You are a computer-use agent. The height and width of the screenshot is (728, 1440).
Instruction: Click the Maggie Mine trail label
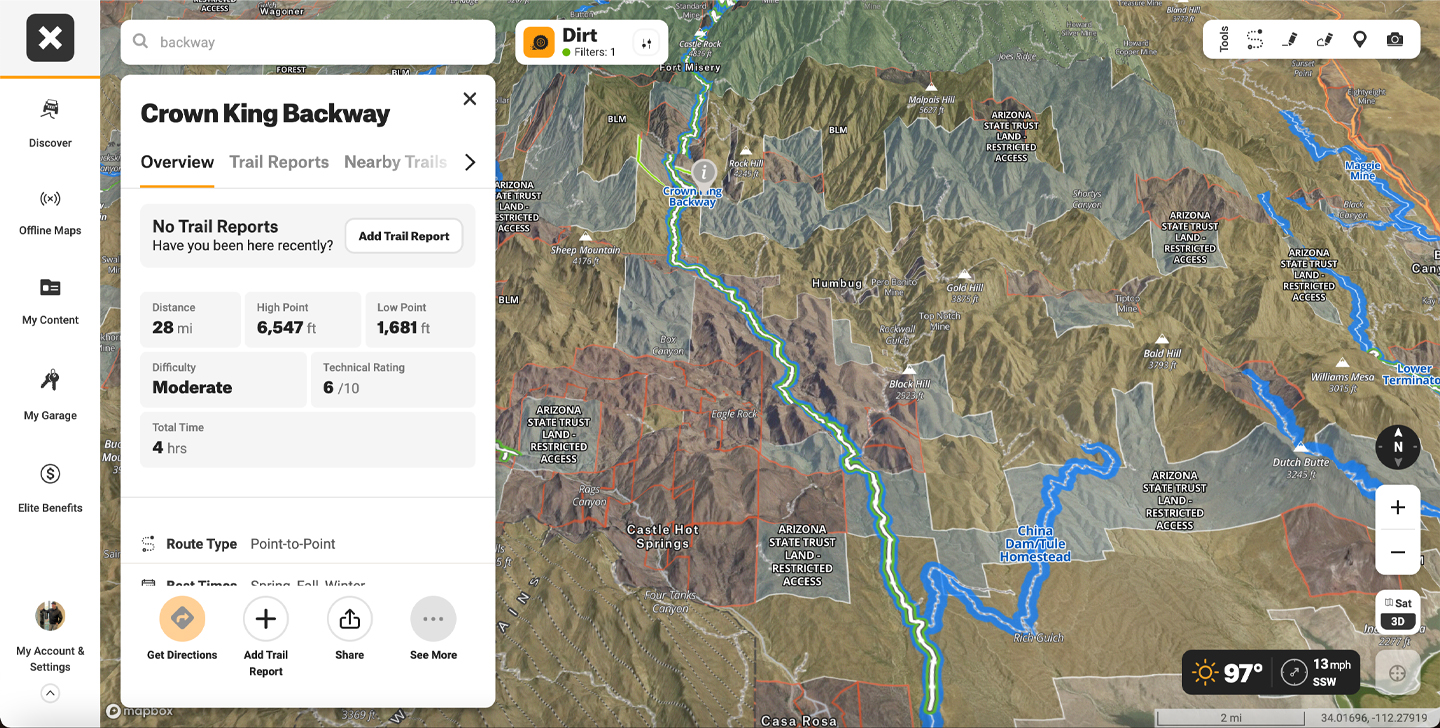1362,171
